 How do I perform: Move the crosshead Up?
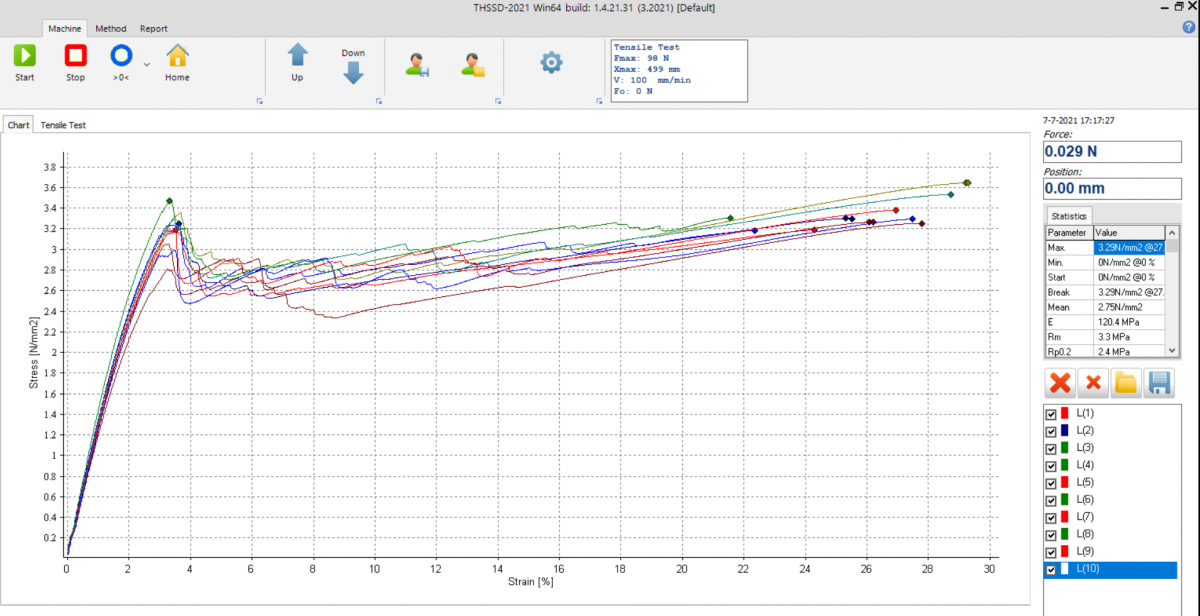tap(297, 61)
